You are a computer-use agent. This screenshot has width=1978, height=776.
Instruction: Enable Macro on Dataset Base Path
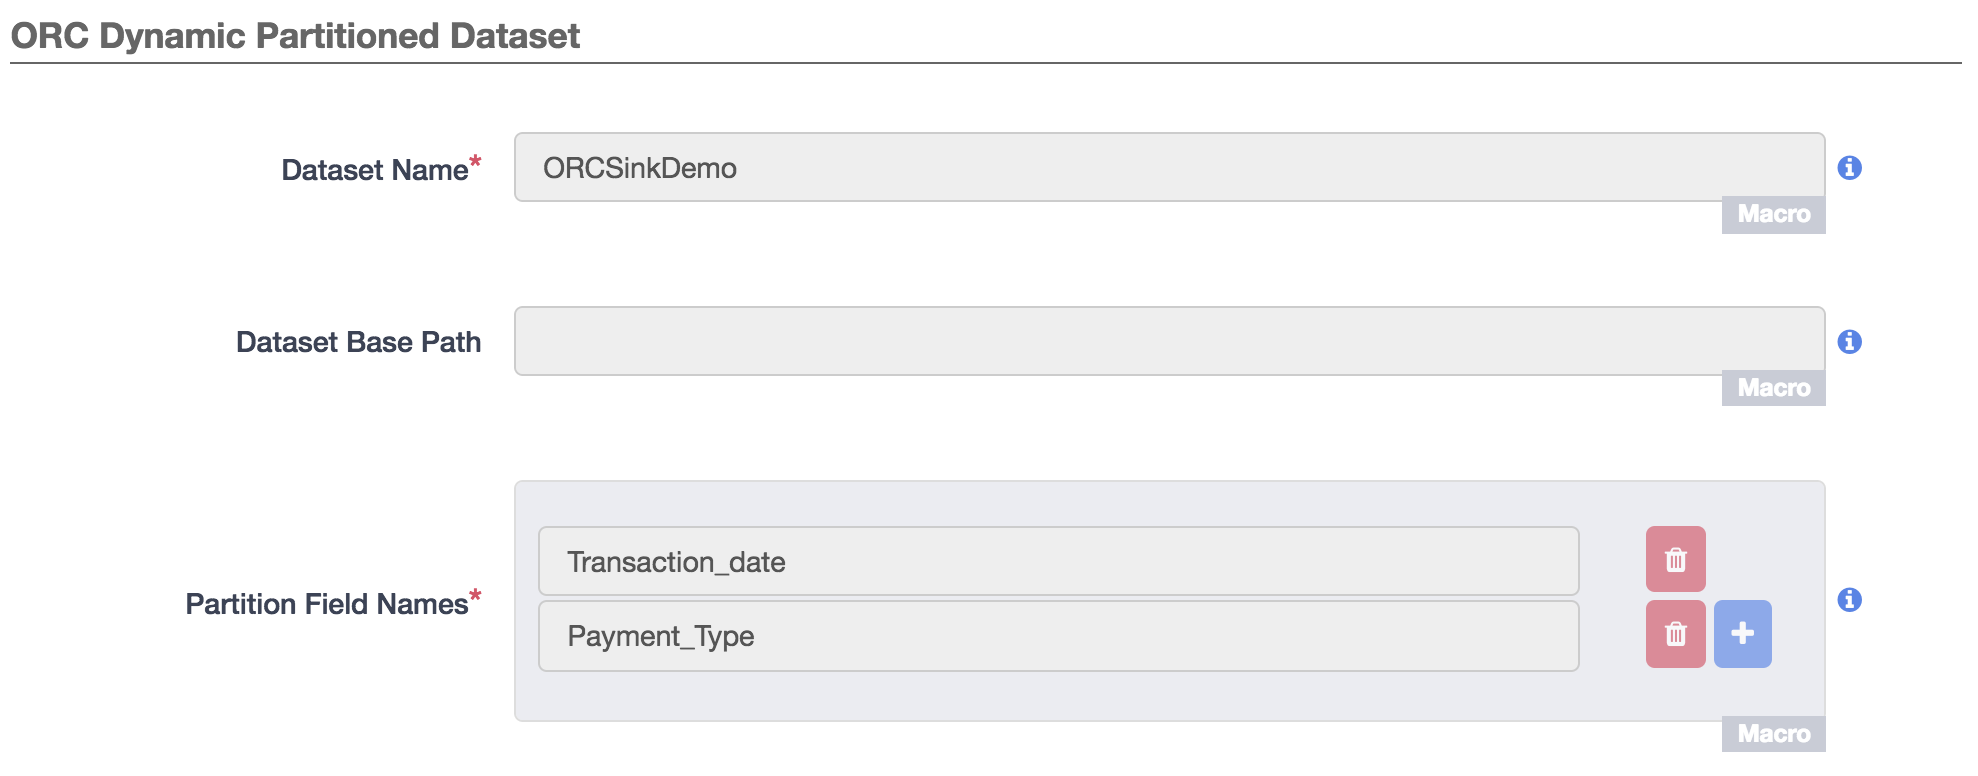pyautogui.click(x=1773, y=388)
